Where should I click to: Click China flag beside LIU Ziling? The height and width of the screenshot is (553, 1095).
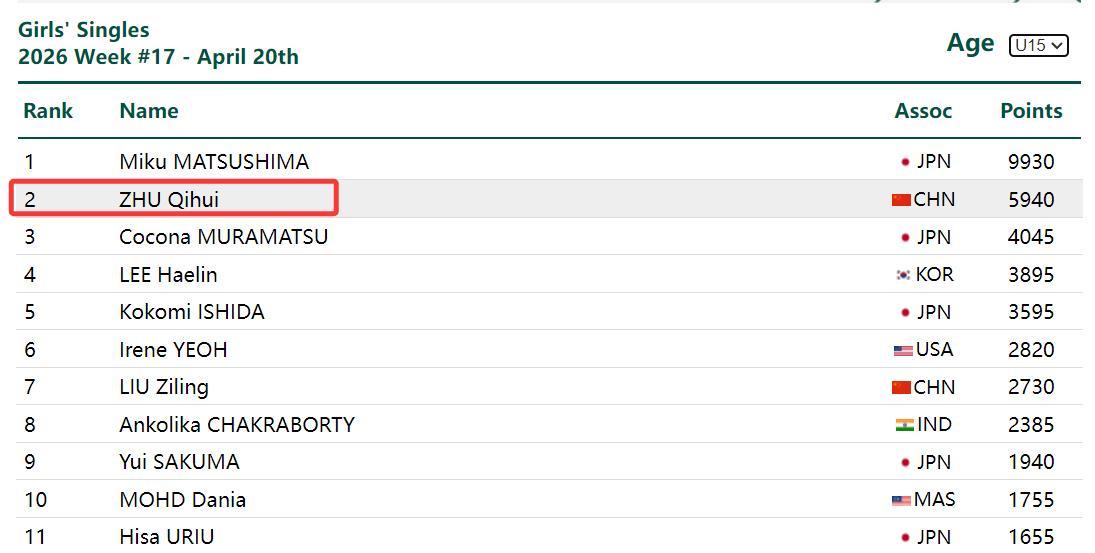[901, 387]
